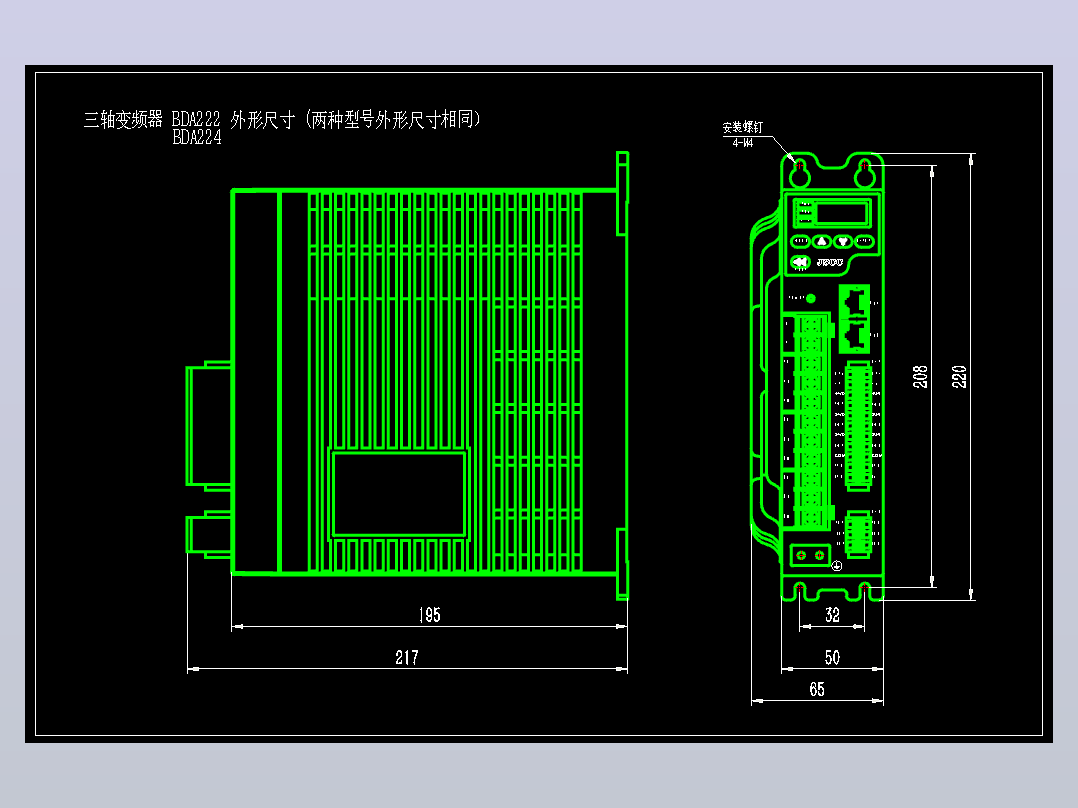This screenshot has height=808, width=1078.
Task: Pick the down-arrow key on drive panel
Action: click(843, 241)
